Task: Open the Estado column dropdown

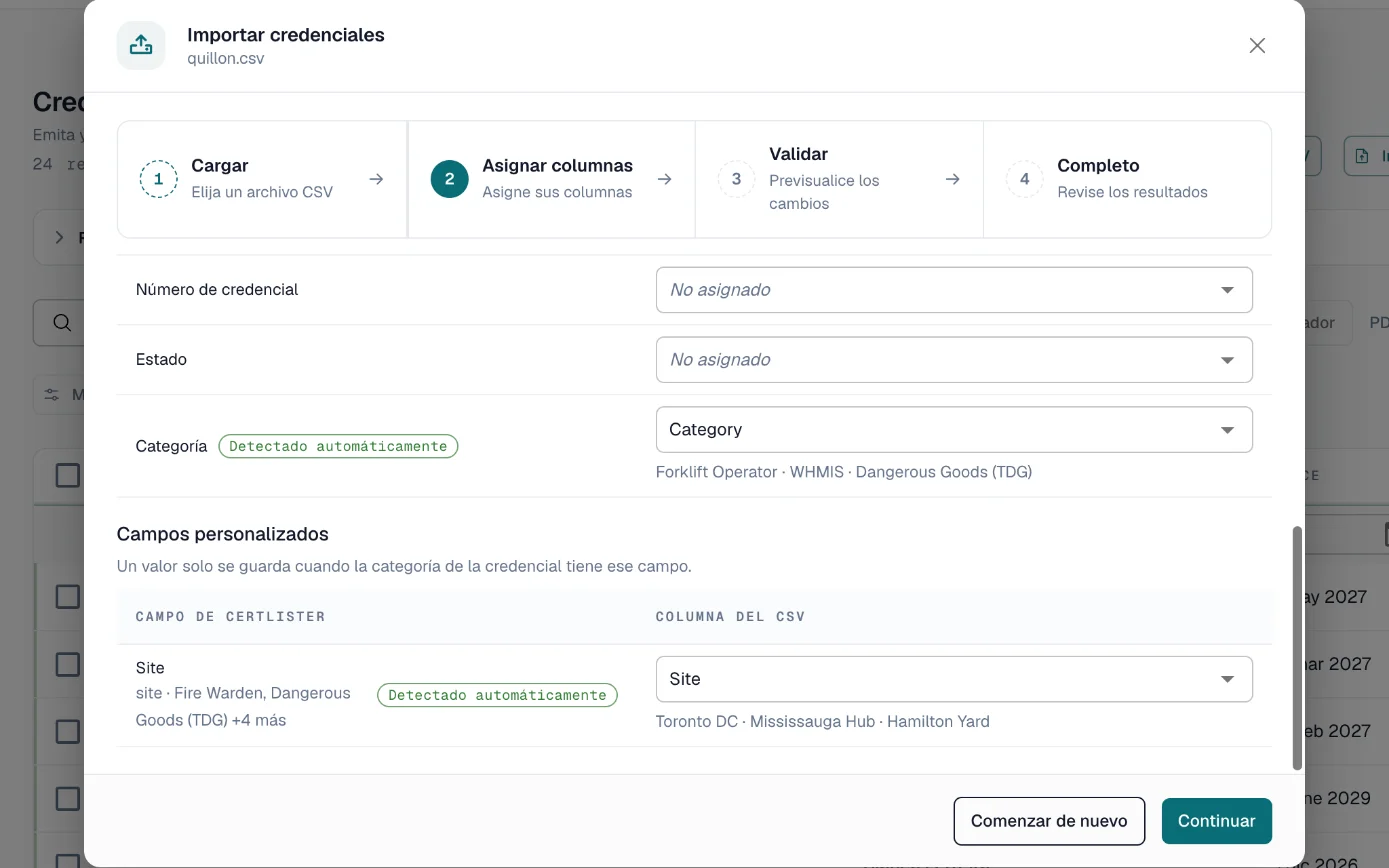Action: pos(954,360)
